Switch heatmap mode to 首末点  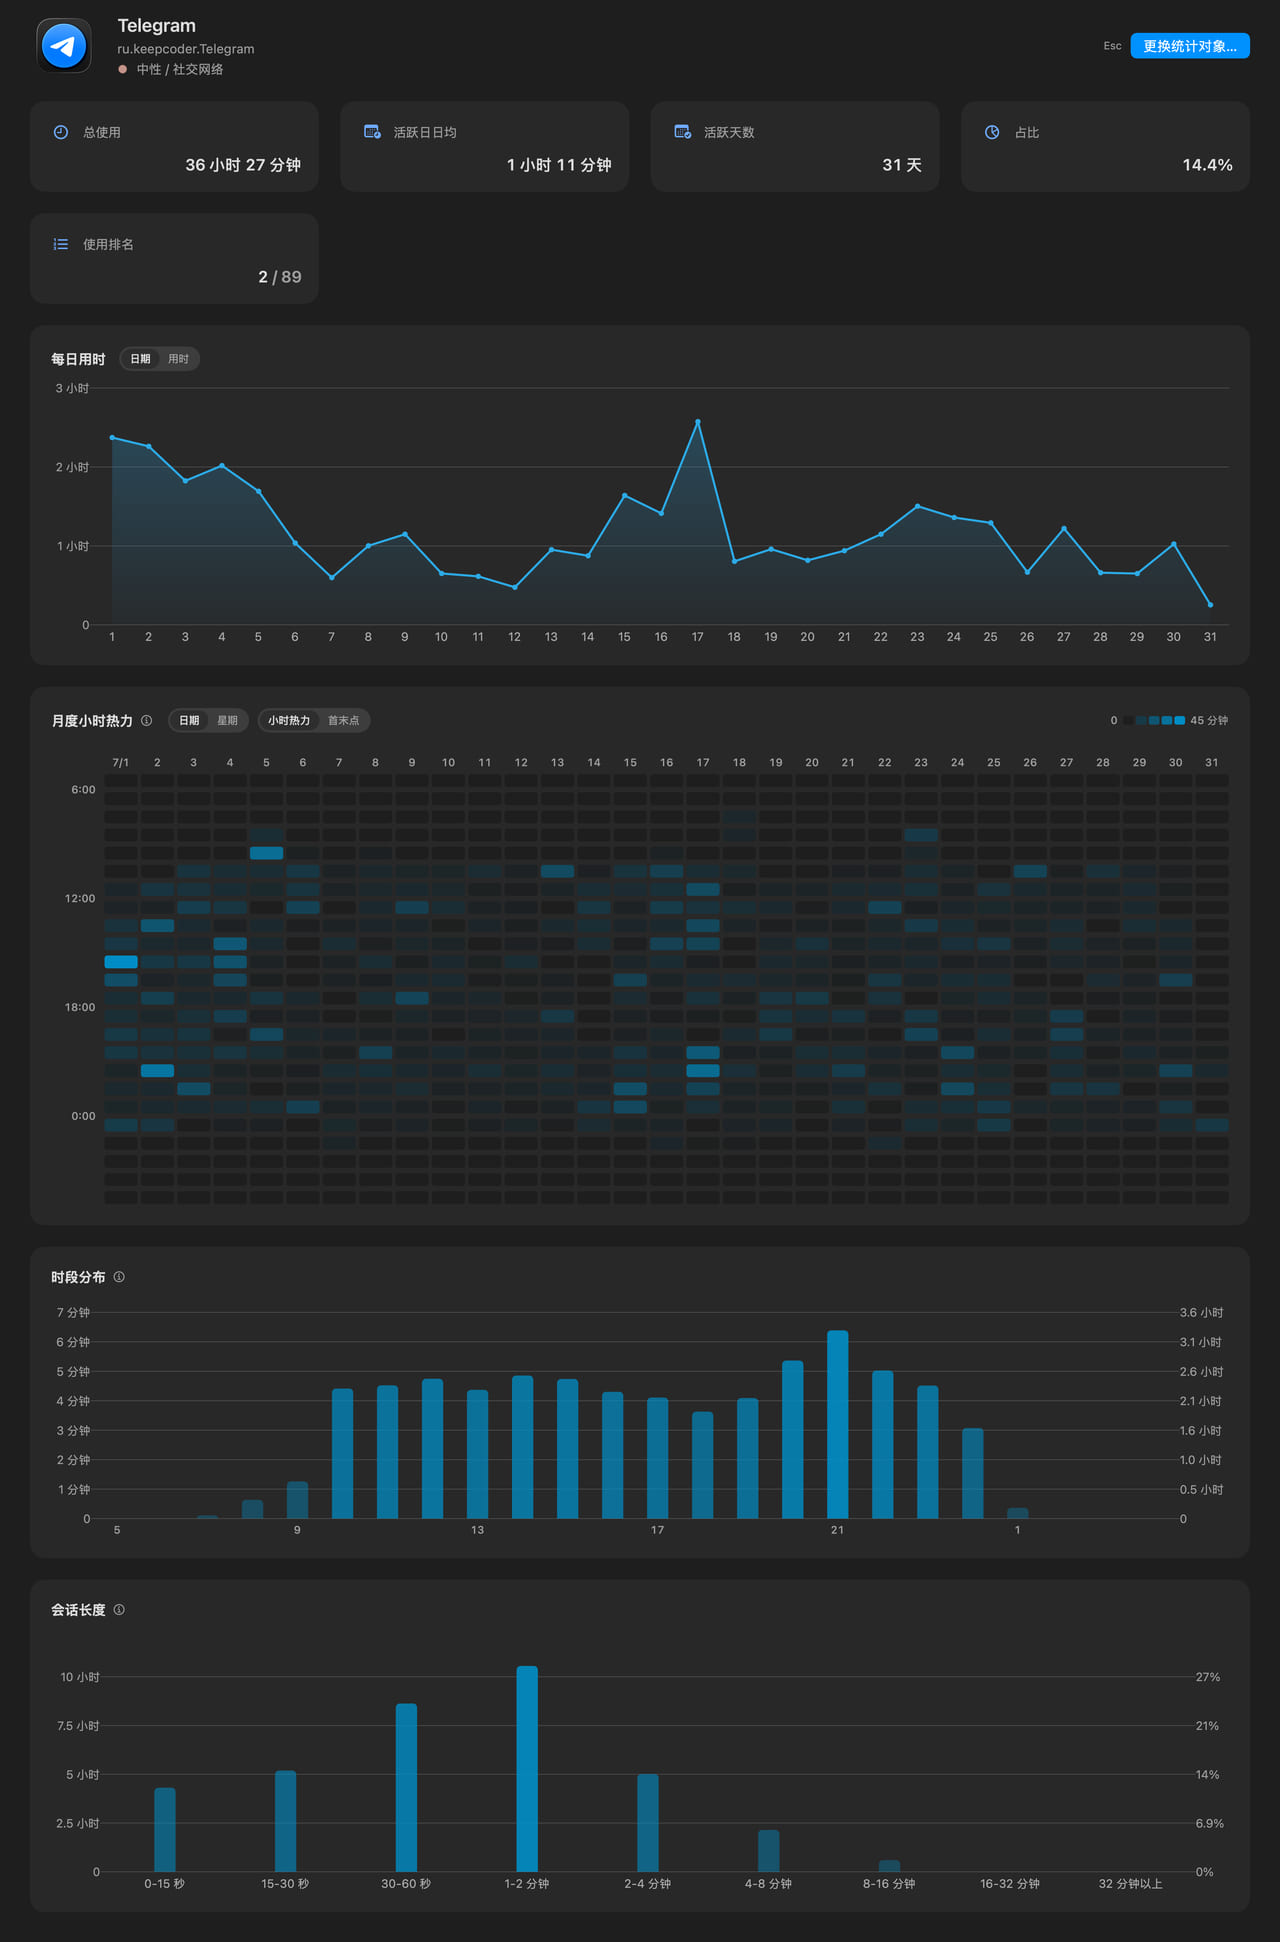[344, 720]
